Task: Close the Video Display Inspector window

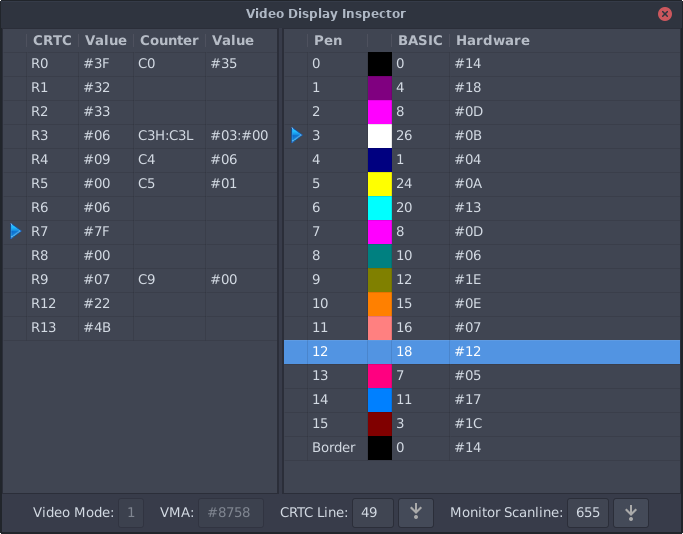Action: point(665,14)
